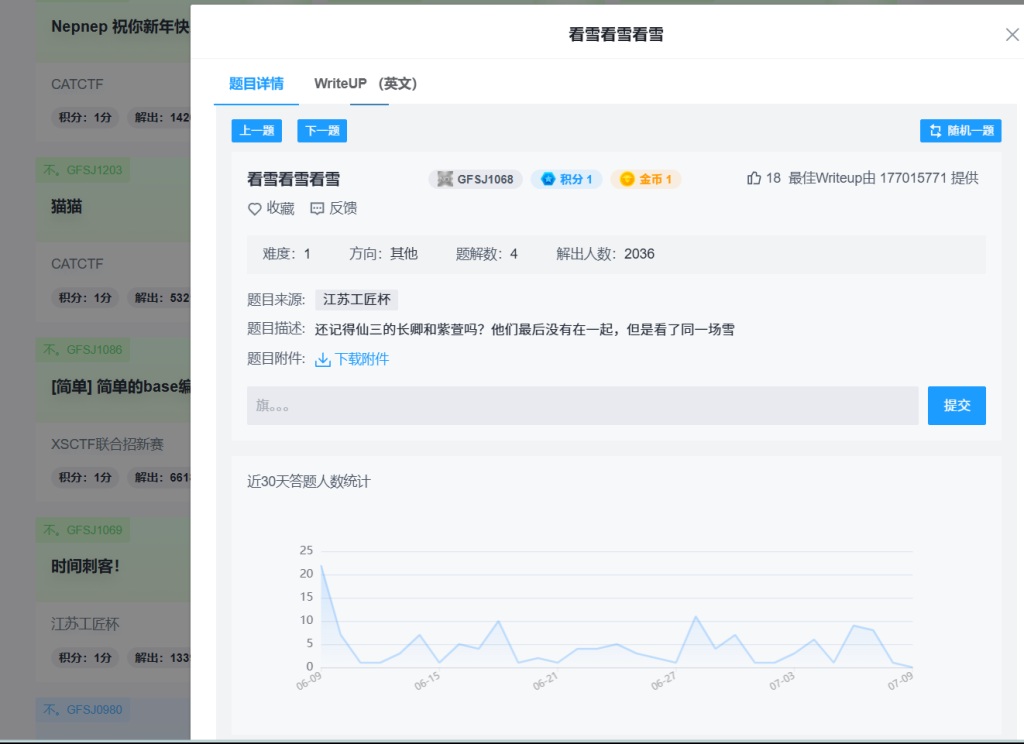Click the blue 积分 1 points icon
The height and width of the screenshot is (744, 1024).
pyautogui.click(x=548, y=180)
